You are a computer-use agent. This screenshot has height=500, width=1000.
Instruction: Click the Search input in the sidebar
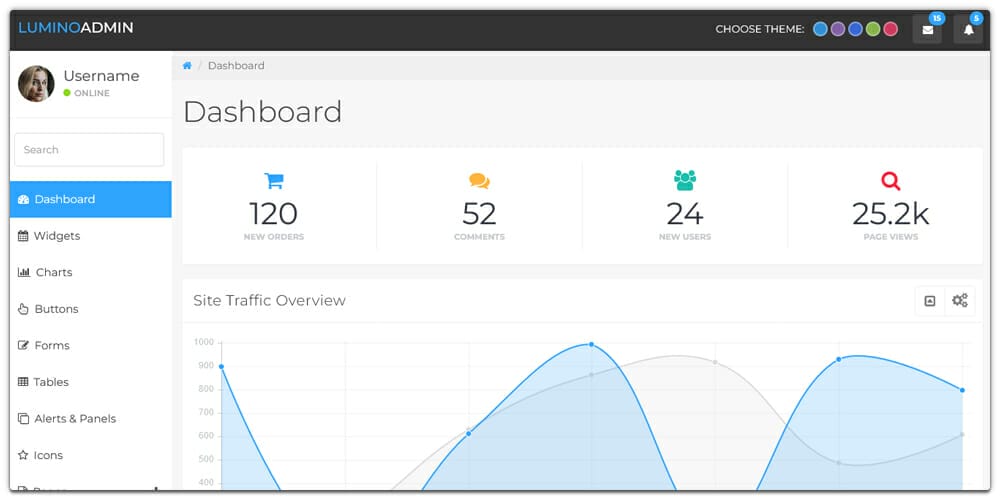[x=89, y=150]
